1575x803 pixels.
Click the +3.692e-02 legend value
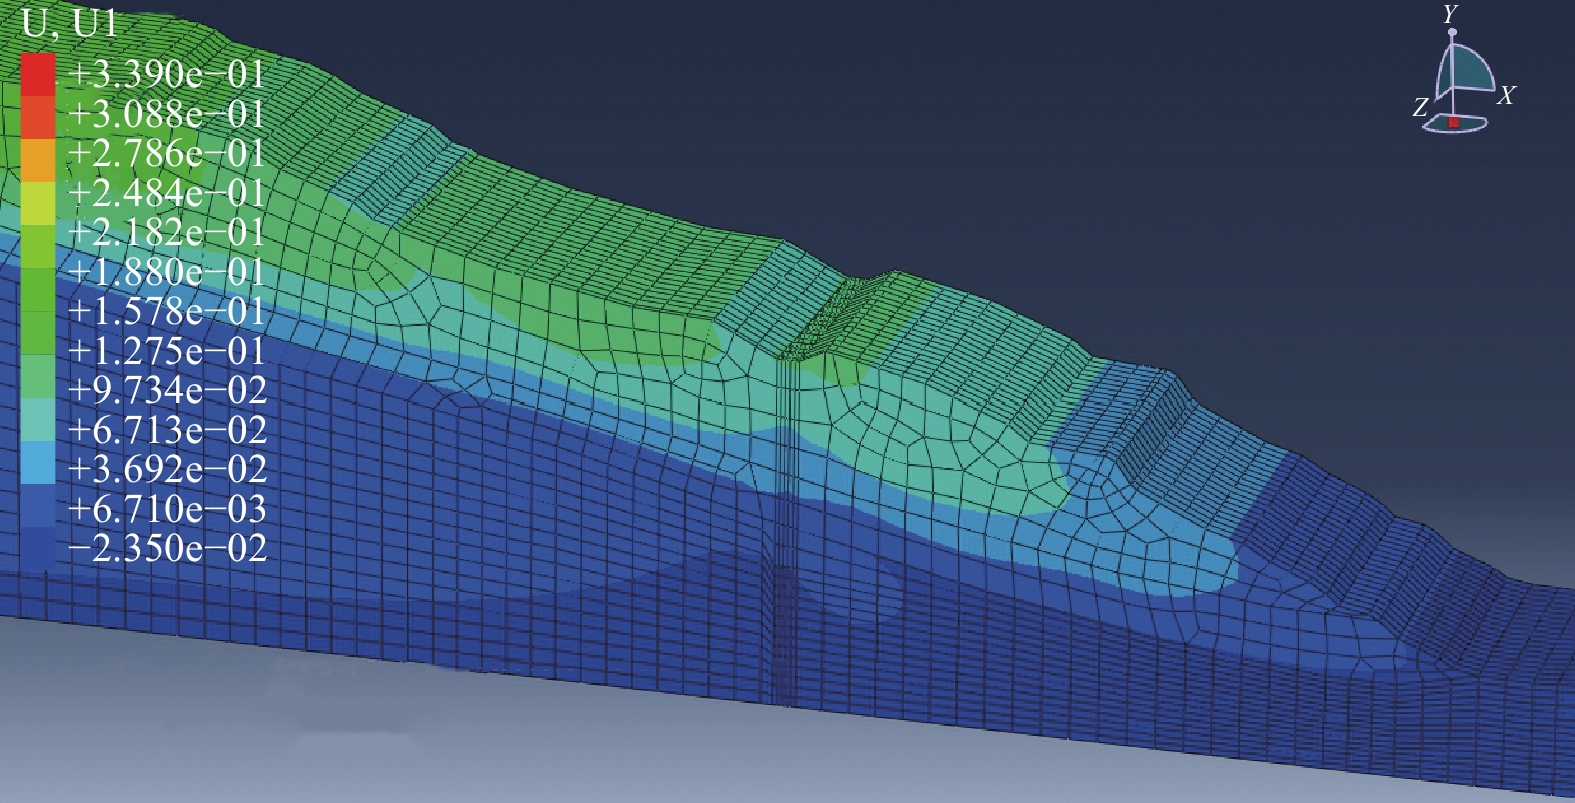point(166,469)
